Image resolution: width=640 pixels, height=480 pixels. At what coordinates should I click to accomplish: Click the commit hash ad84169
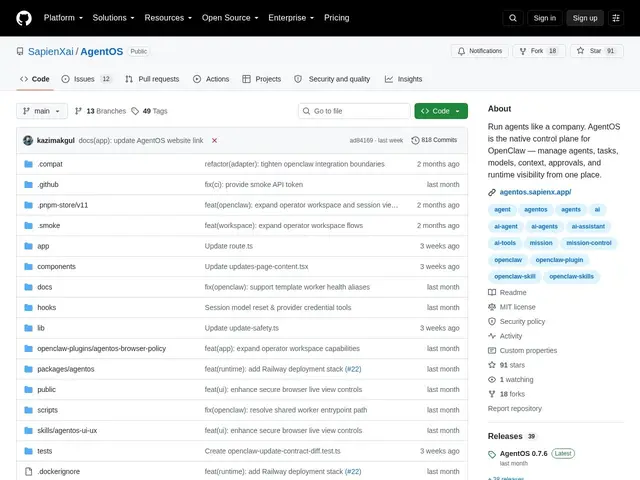(x=361, y=140)
